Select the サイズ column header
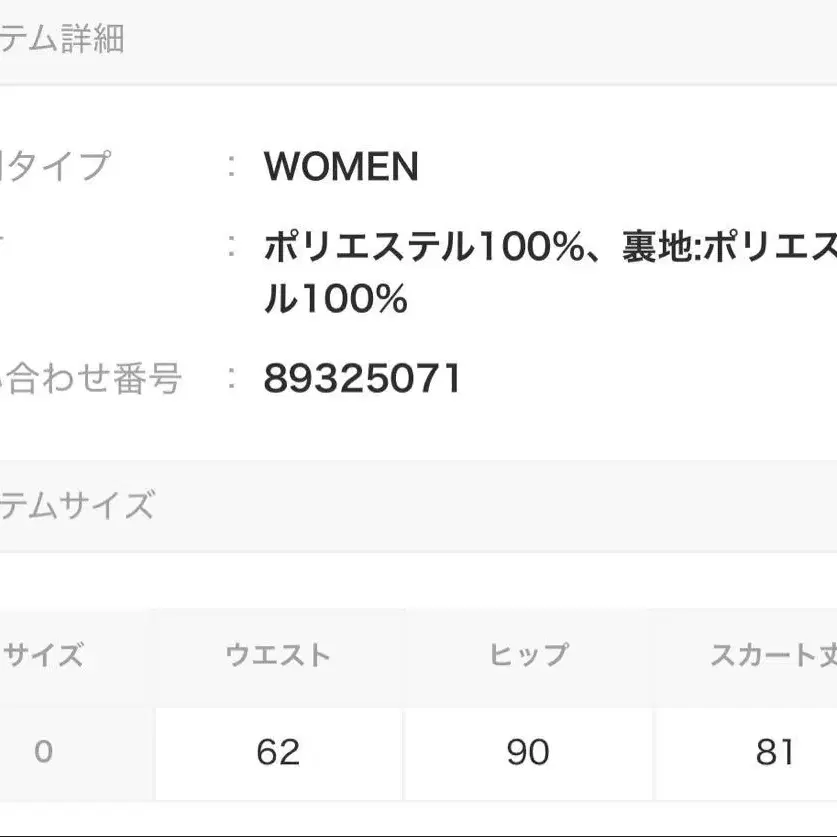 43,656
